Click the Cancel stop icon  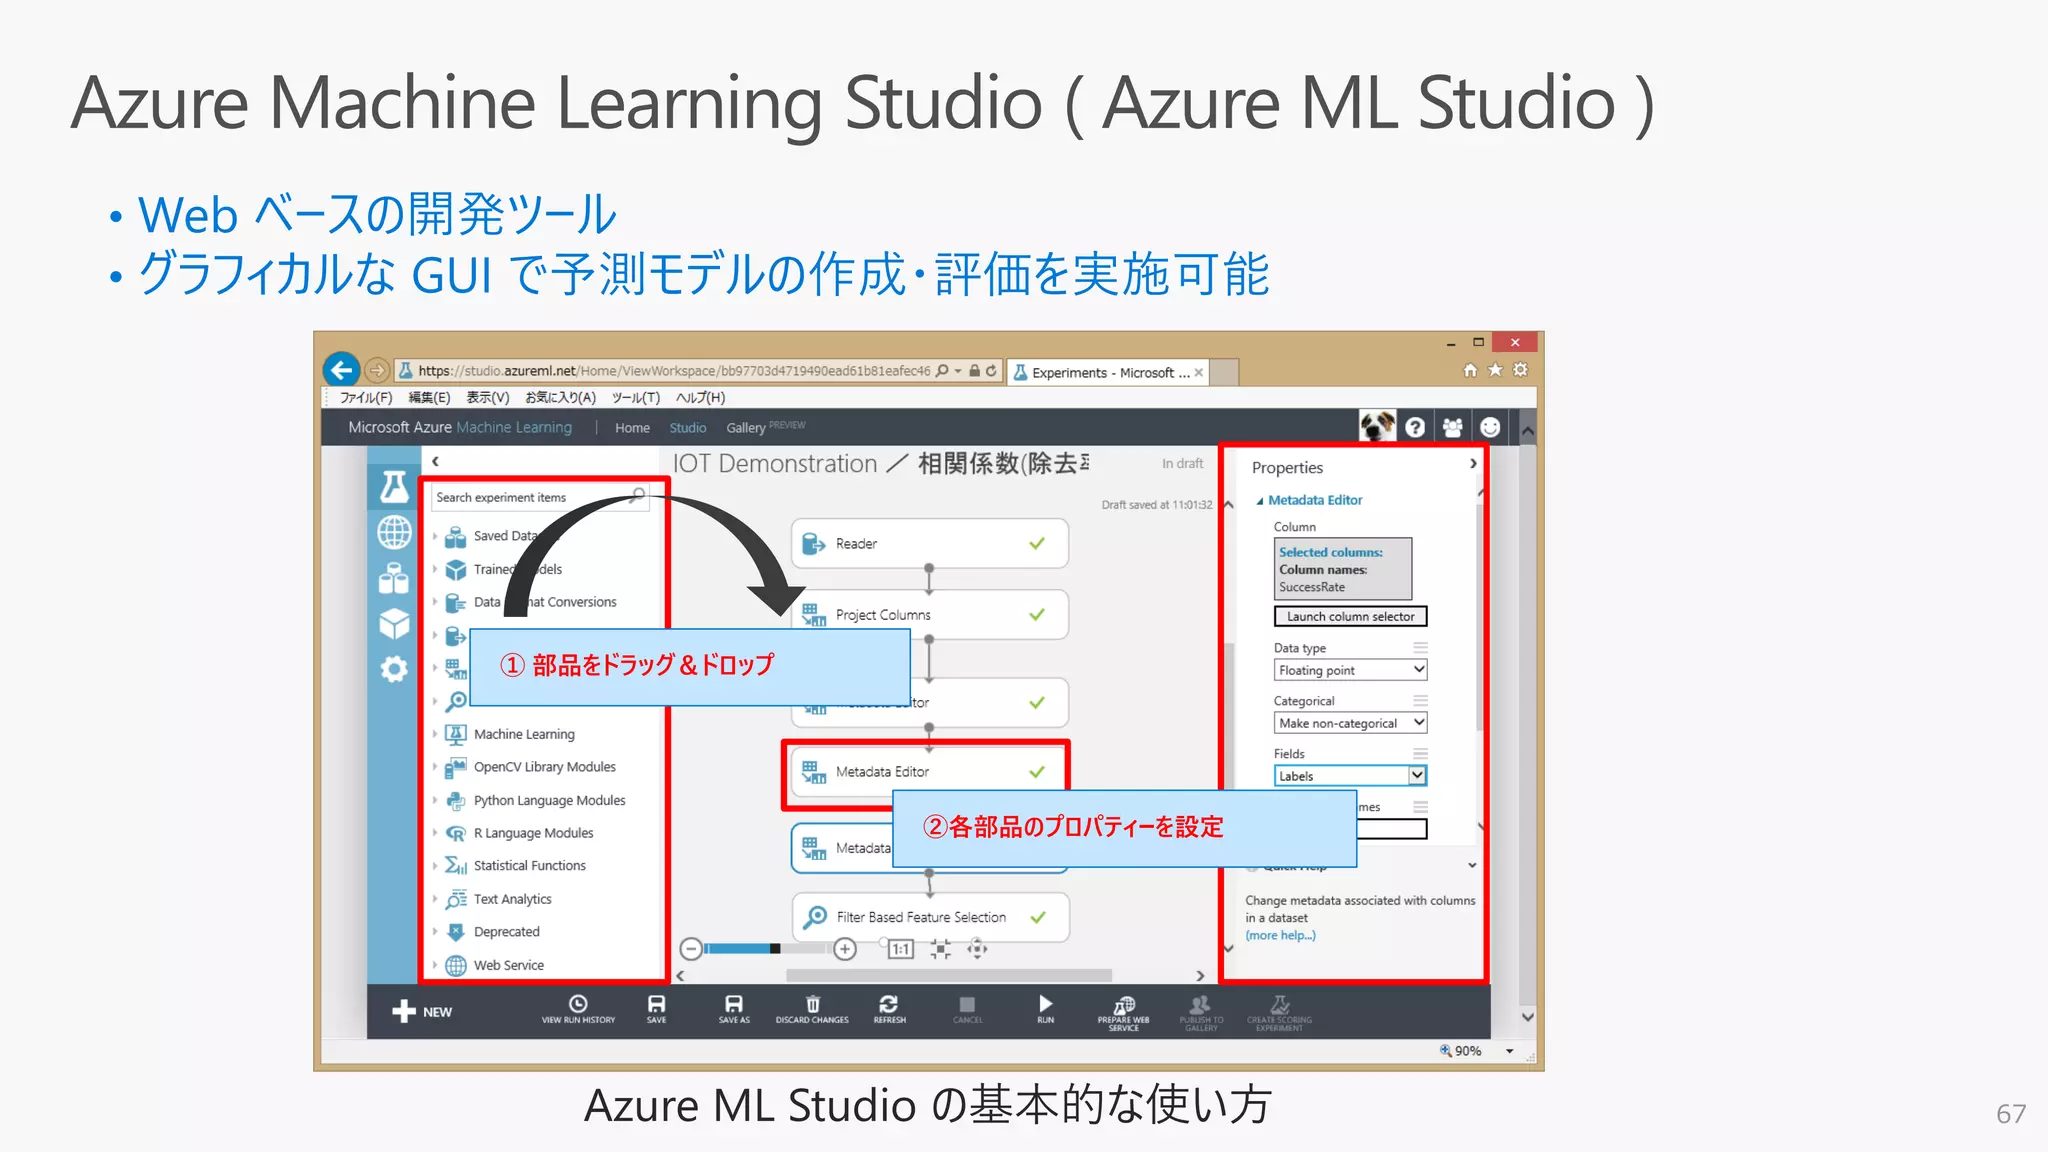tap(967, 1009)
